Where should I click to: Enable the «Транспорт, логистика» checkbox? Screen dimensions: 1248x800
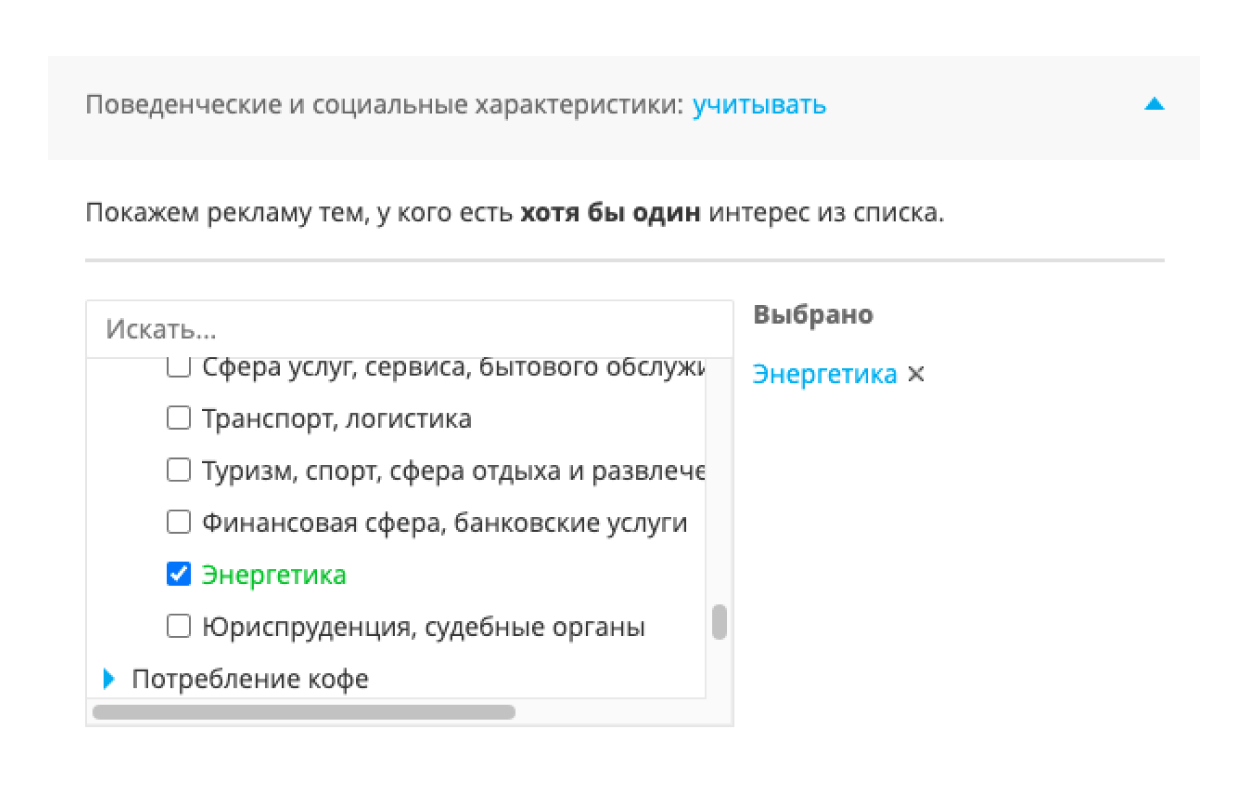point(178,418)
